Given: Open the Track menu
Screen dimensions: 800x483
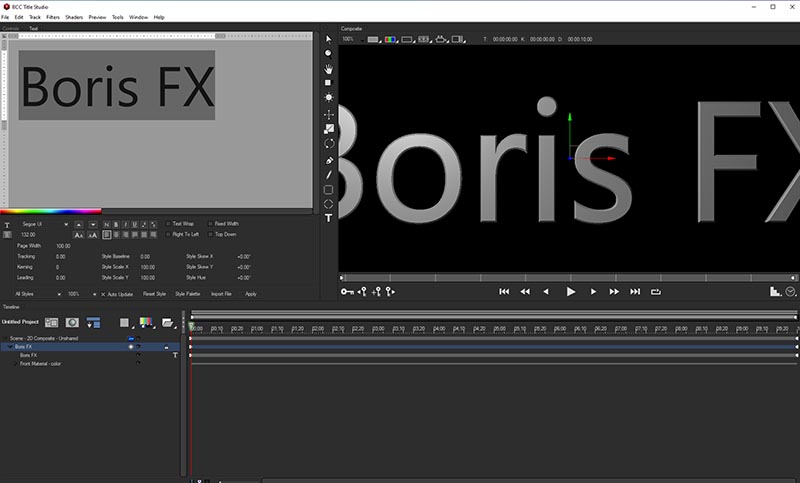Looking at the screenshot, I should pos(35,17).
